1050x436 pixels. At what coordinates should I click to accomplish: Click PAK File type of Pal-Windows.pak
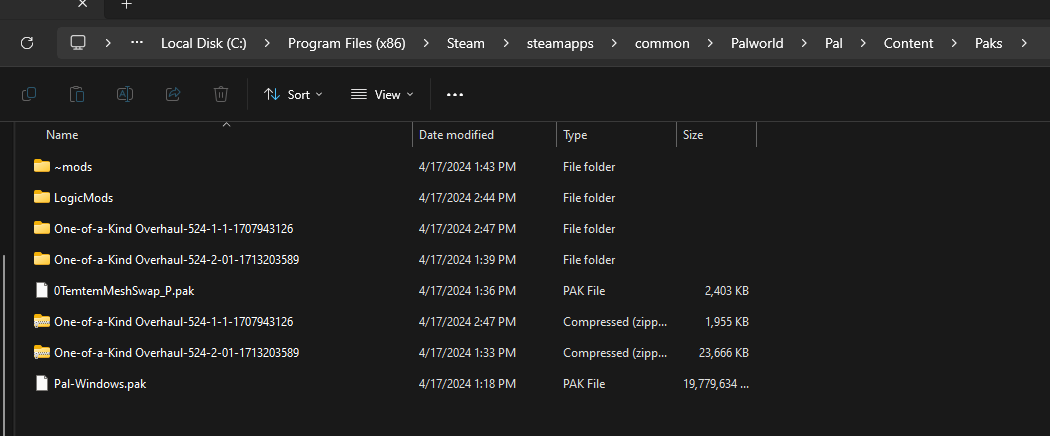[x=584, y=384]
